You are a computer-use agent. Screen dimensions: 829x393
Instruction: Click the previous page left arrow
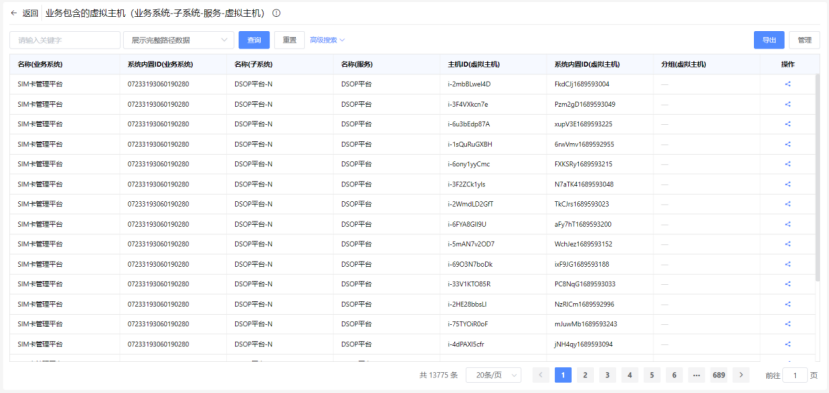pos(541,375)
